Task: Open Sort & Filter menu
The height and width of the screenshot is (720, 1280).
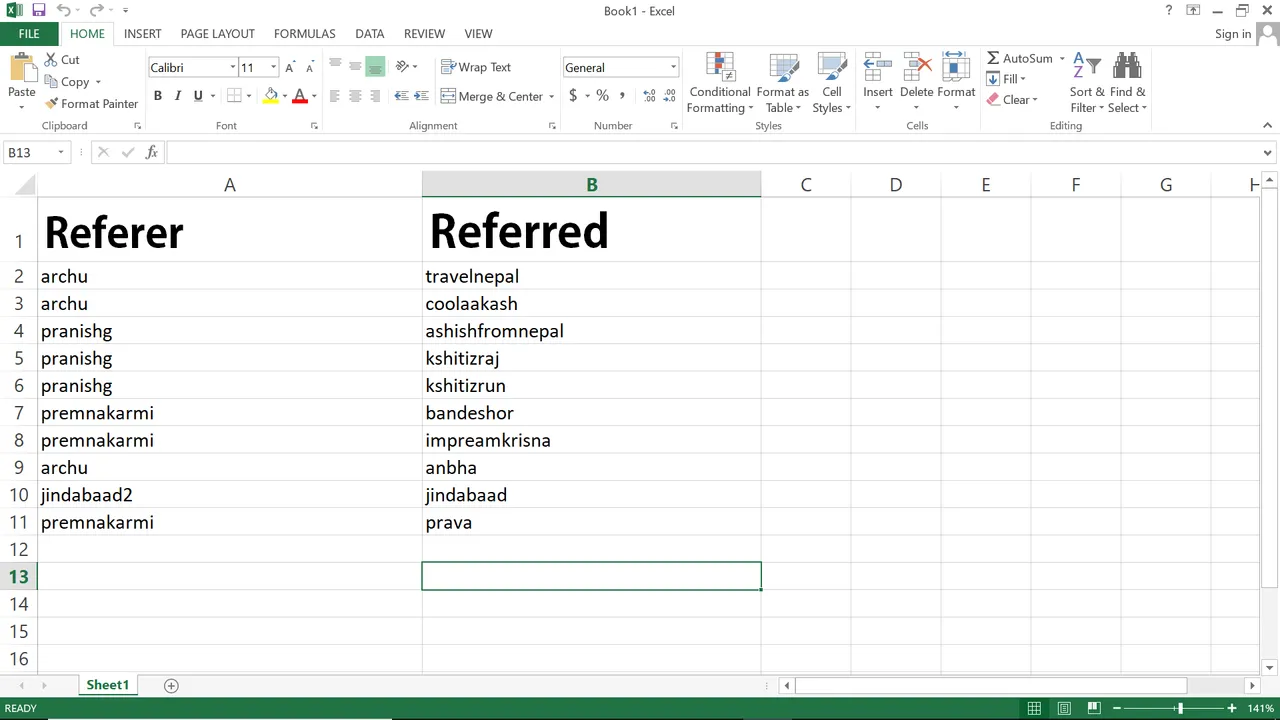Action: (1087, 84)
